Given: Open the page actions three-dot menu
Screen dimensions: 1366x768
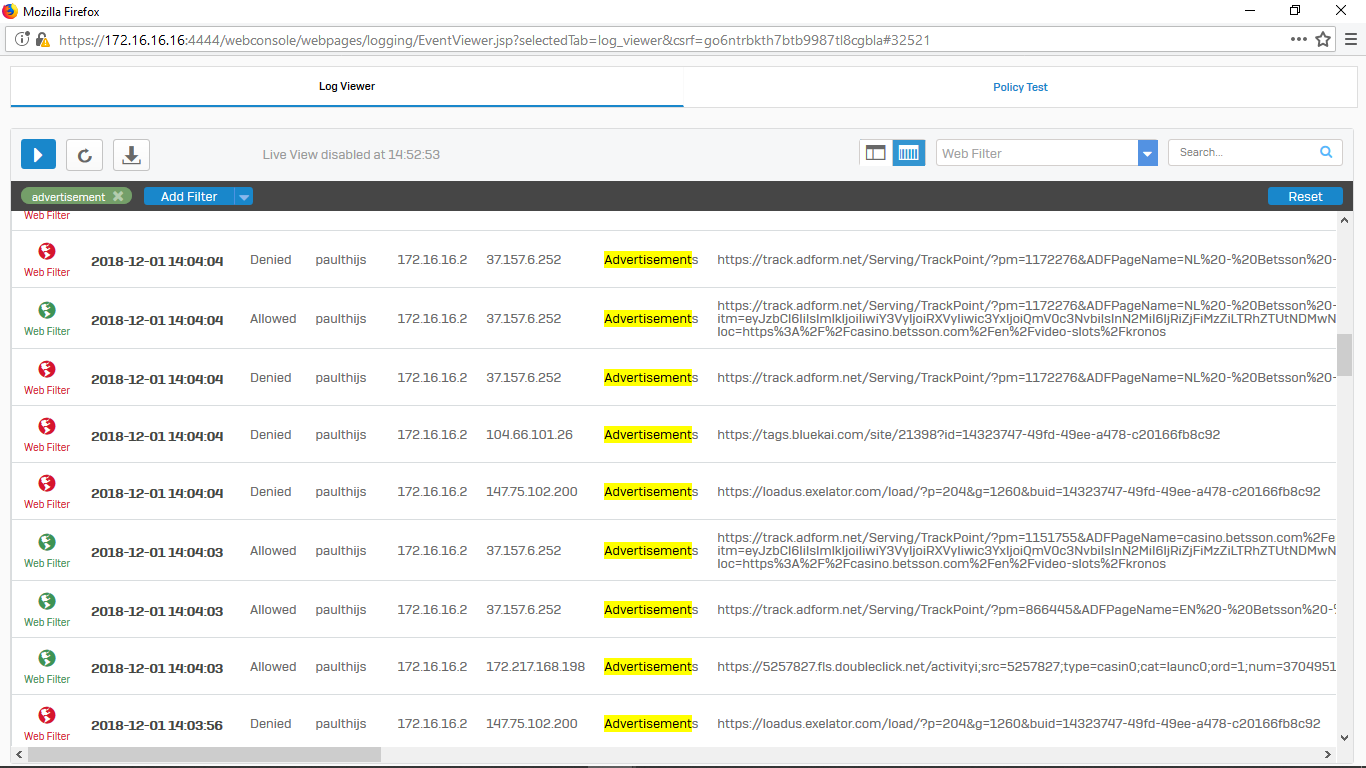Looking at the screenshot, I should point(1298,40).
